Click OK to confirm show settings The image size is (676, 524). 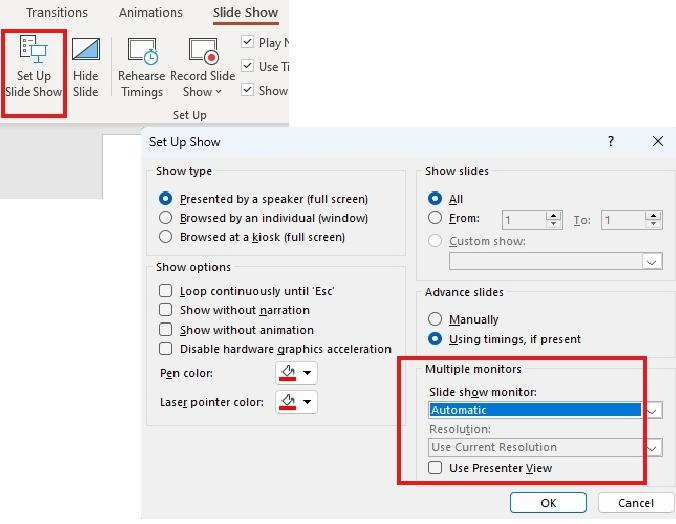pyautogui.click(x=548, y=503)
